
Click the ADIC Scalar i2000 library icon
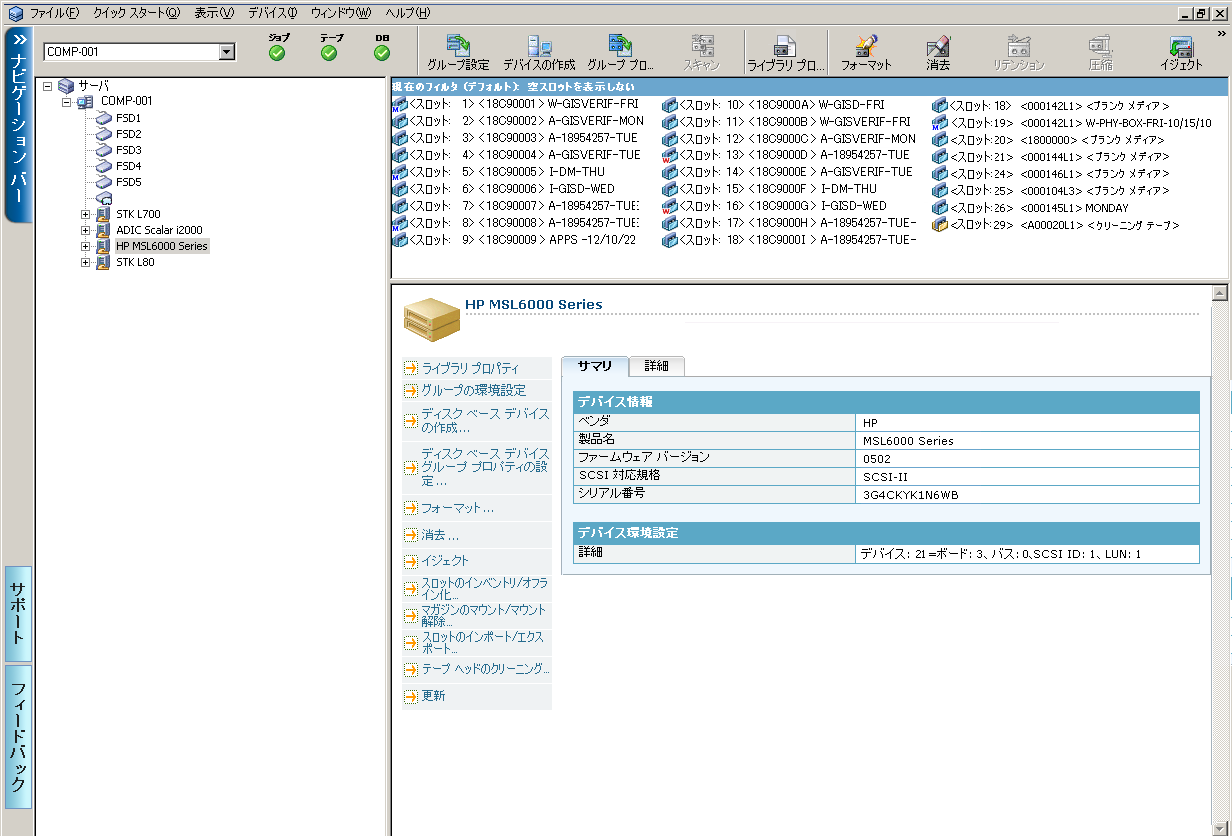pos(103,230)
